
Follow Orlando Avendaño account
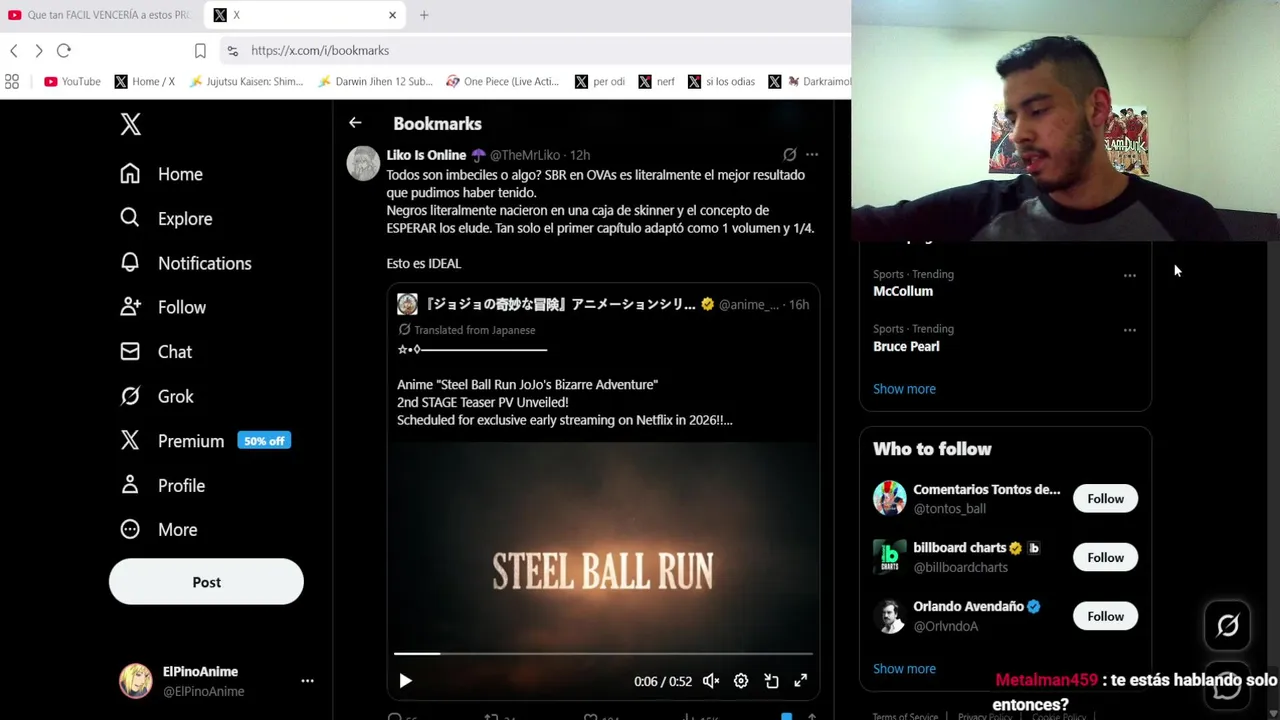pyautogui.click(x=1105, y=617)
